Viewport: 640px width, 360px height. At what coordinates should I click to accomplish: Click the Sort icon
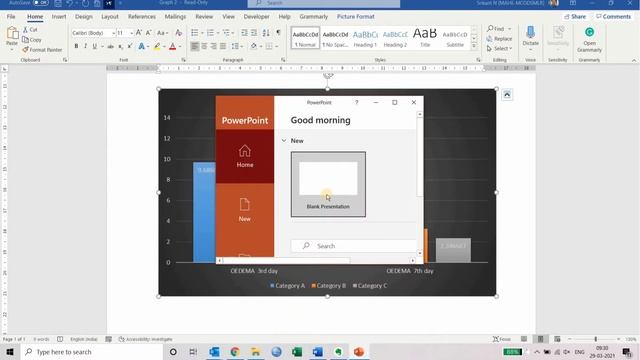click(266, 33)
